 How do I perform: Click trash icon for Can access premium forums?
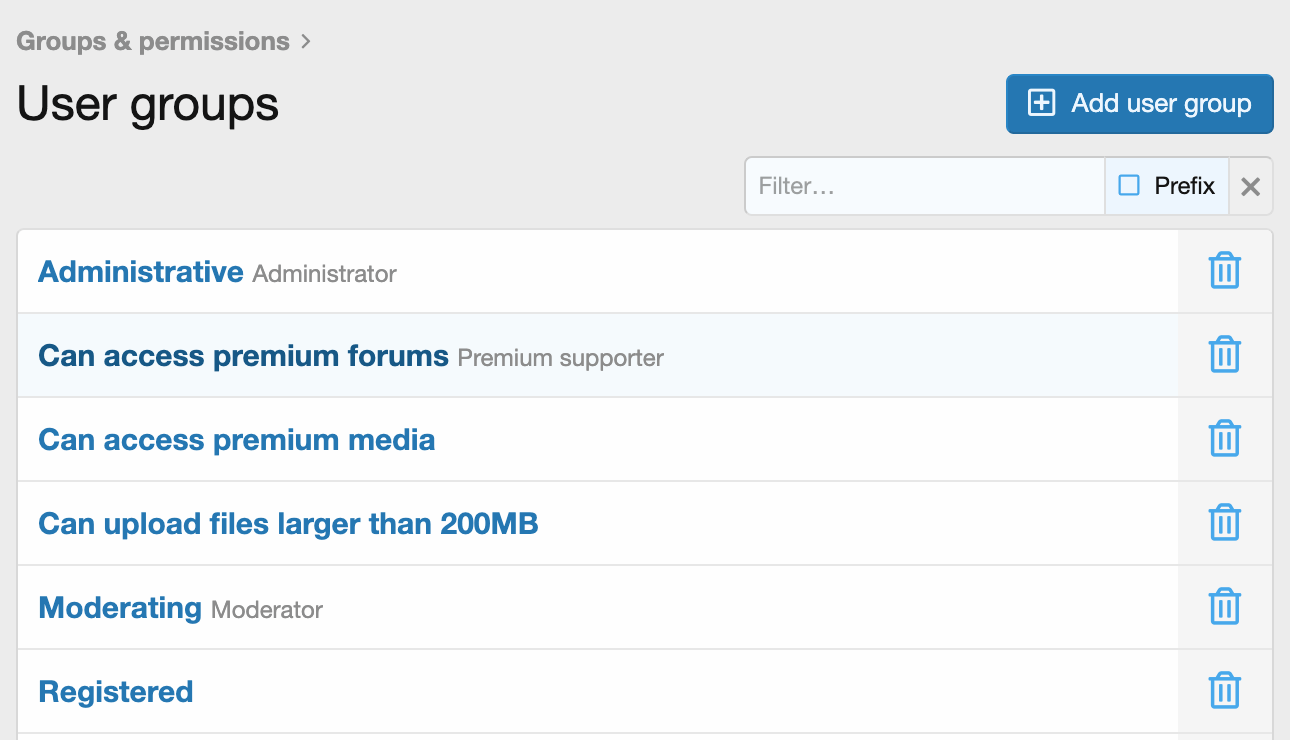point(1225,355)
